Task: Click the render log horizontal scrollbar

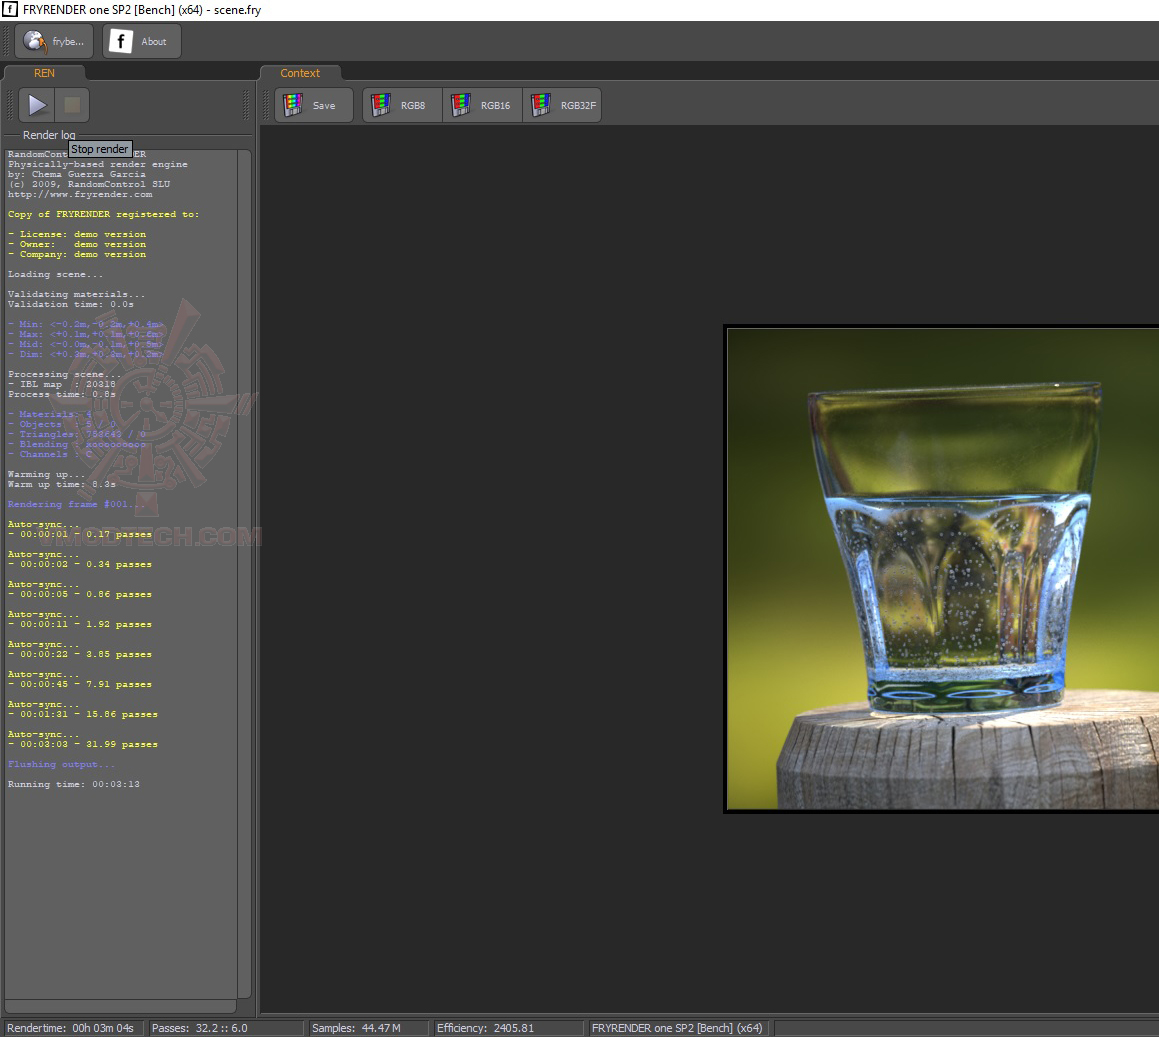Action: coord(120,1006)
